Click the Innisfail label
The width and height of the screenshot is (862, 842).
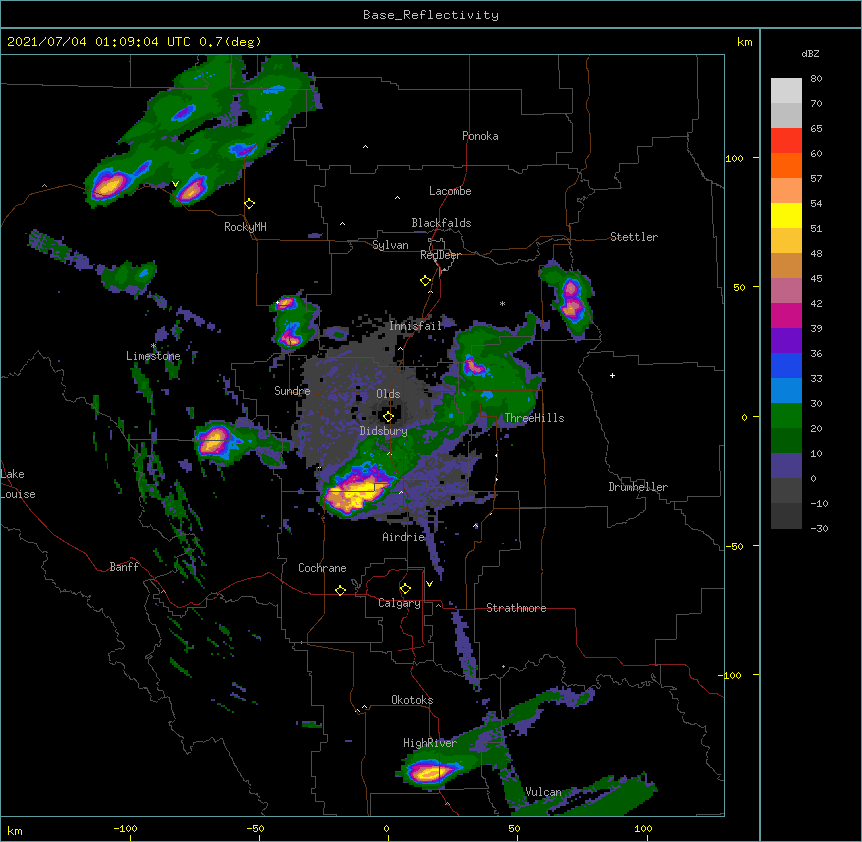tap(415, 326)
